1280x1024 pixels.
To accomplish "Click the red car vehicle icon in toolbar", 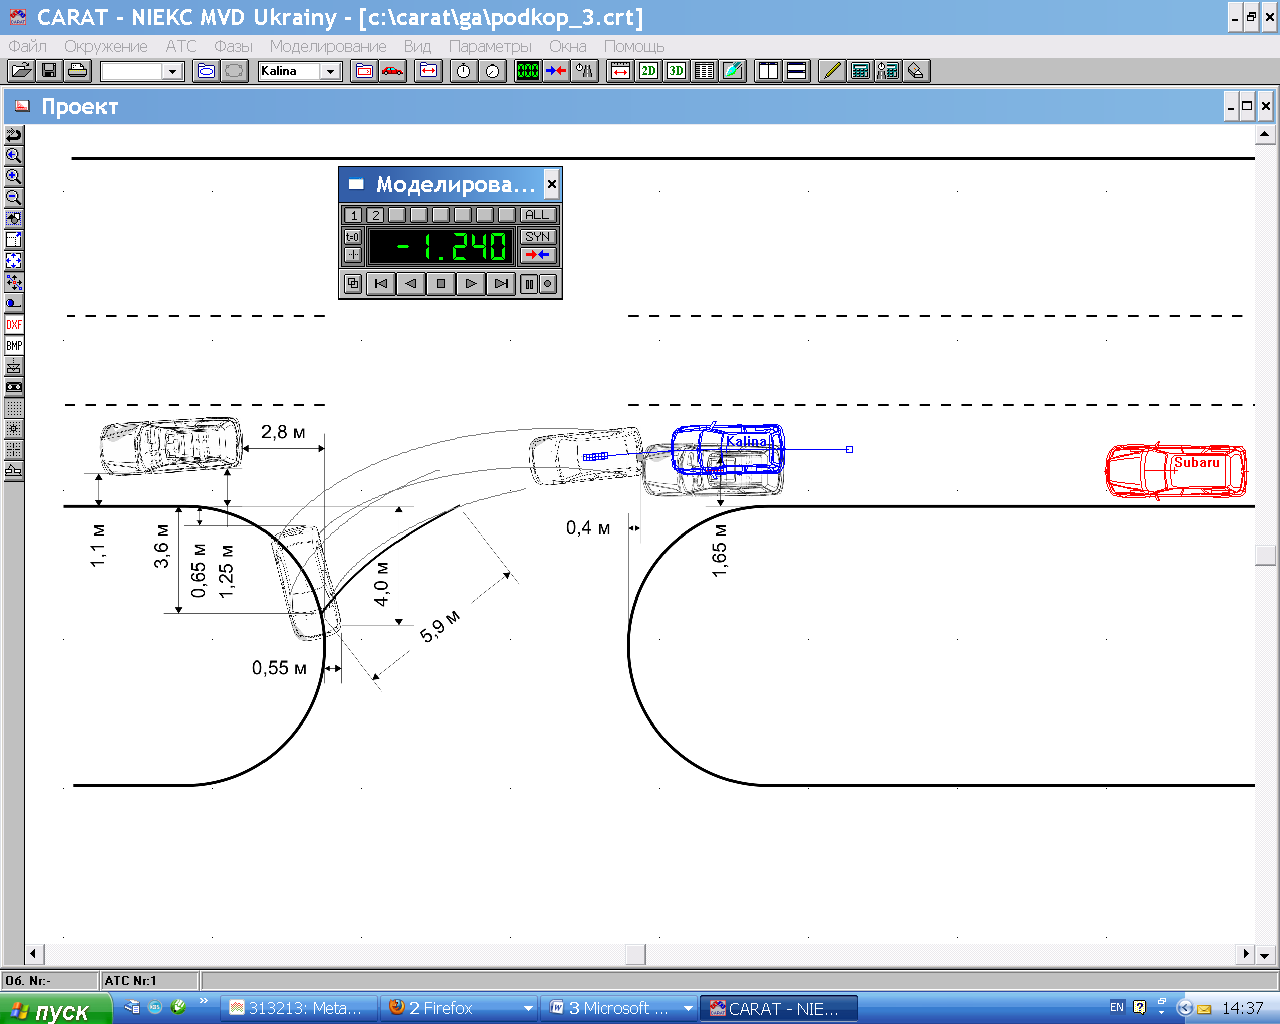I will click(393, 71).
